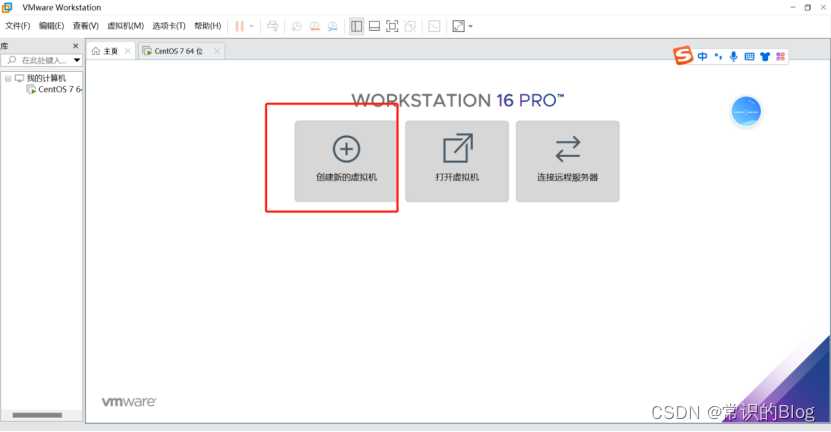This screenshot has height=432, width=831.
Task: Toggle the 中 Chinese/English input mode
Action: coord(702,56)
